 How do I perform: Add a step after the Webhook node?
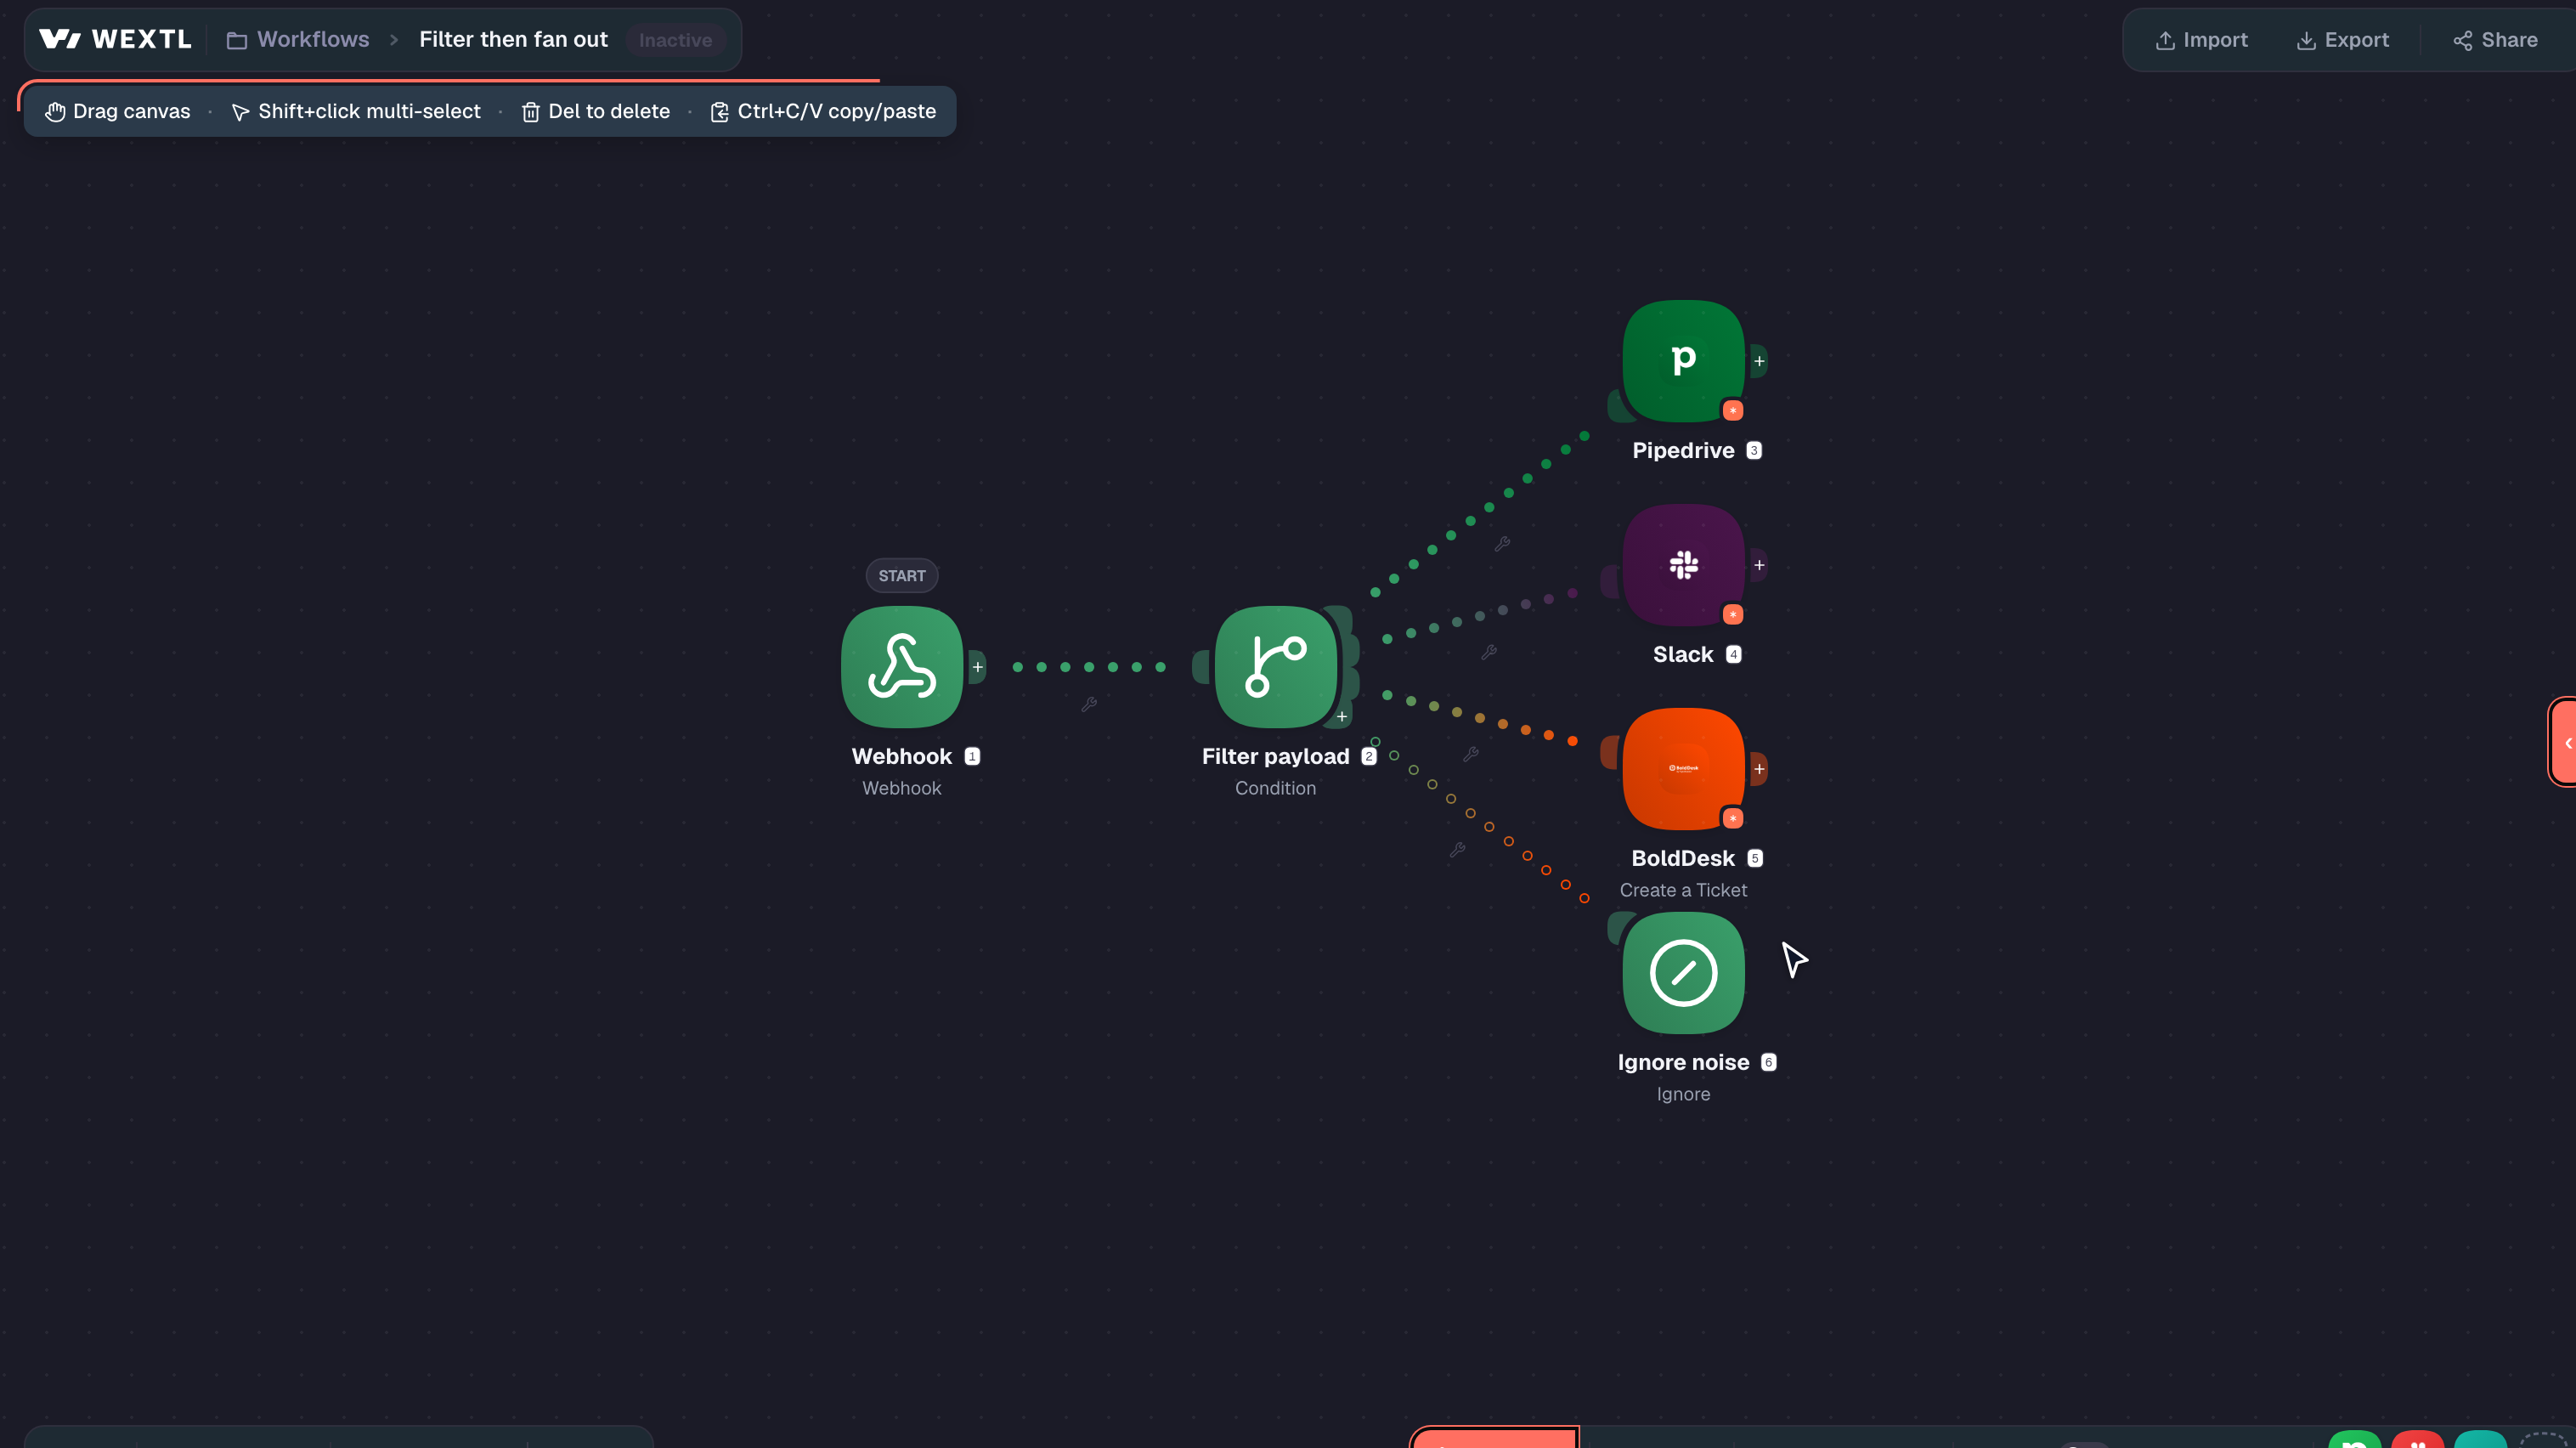pos(977,667)
